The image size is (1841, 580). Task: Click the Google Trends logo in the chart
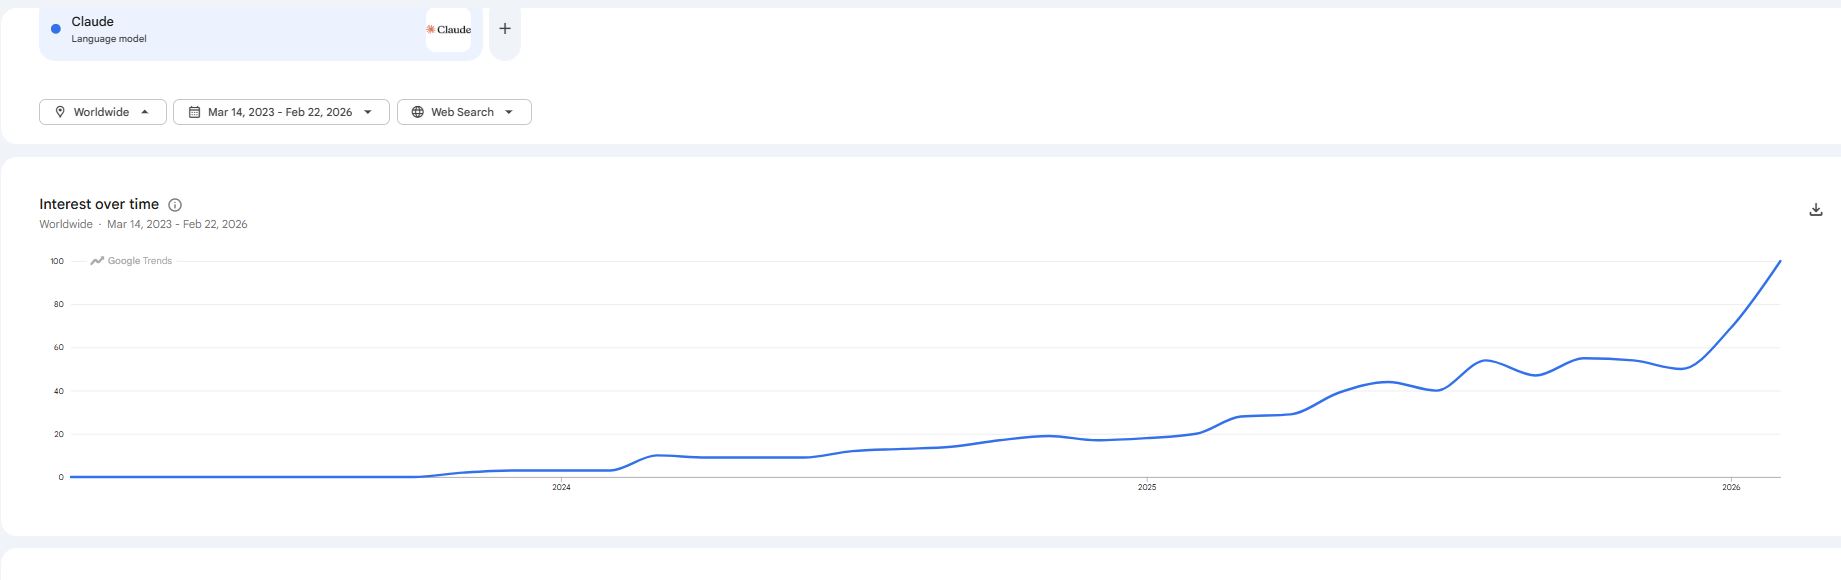(x=131, y=261)
